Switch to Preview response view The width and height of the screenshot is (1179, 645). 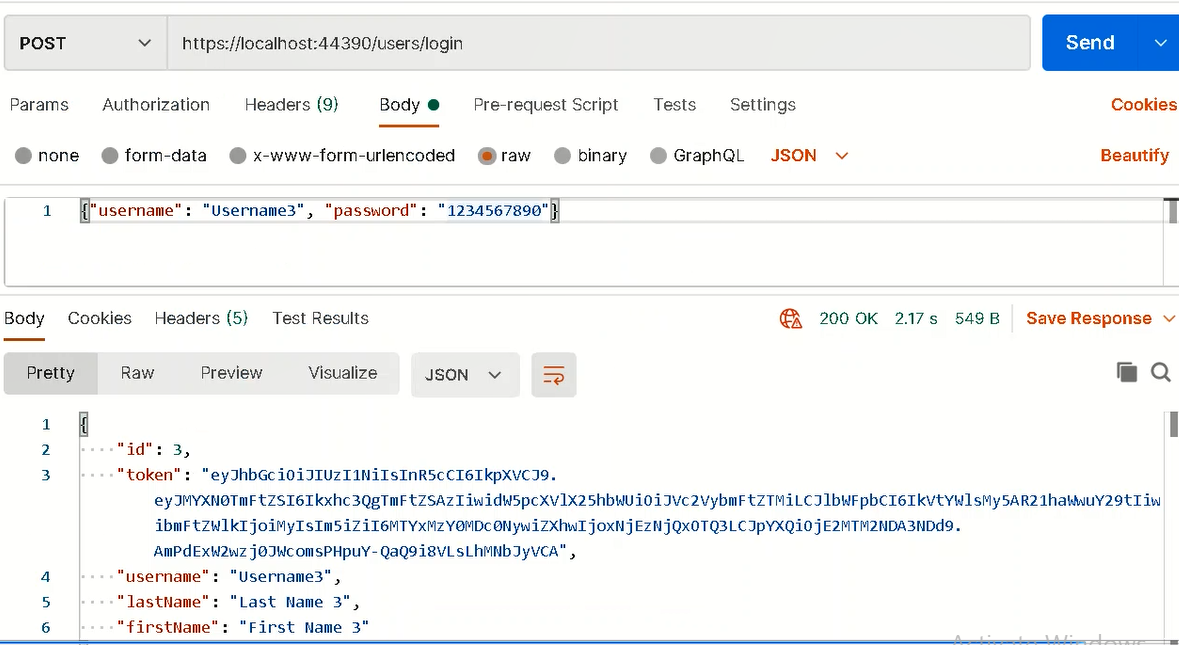(x=232, y=374)
